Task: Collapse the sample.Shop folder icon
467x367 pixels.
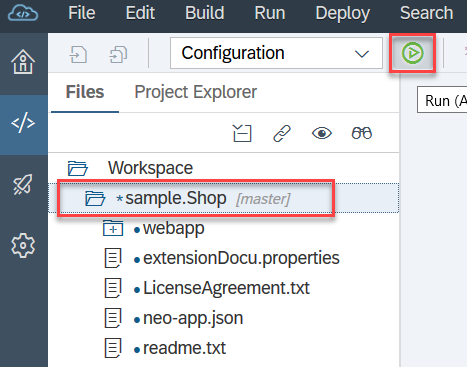Action: tap(95, 198)
